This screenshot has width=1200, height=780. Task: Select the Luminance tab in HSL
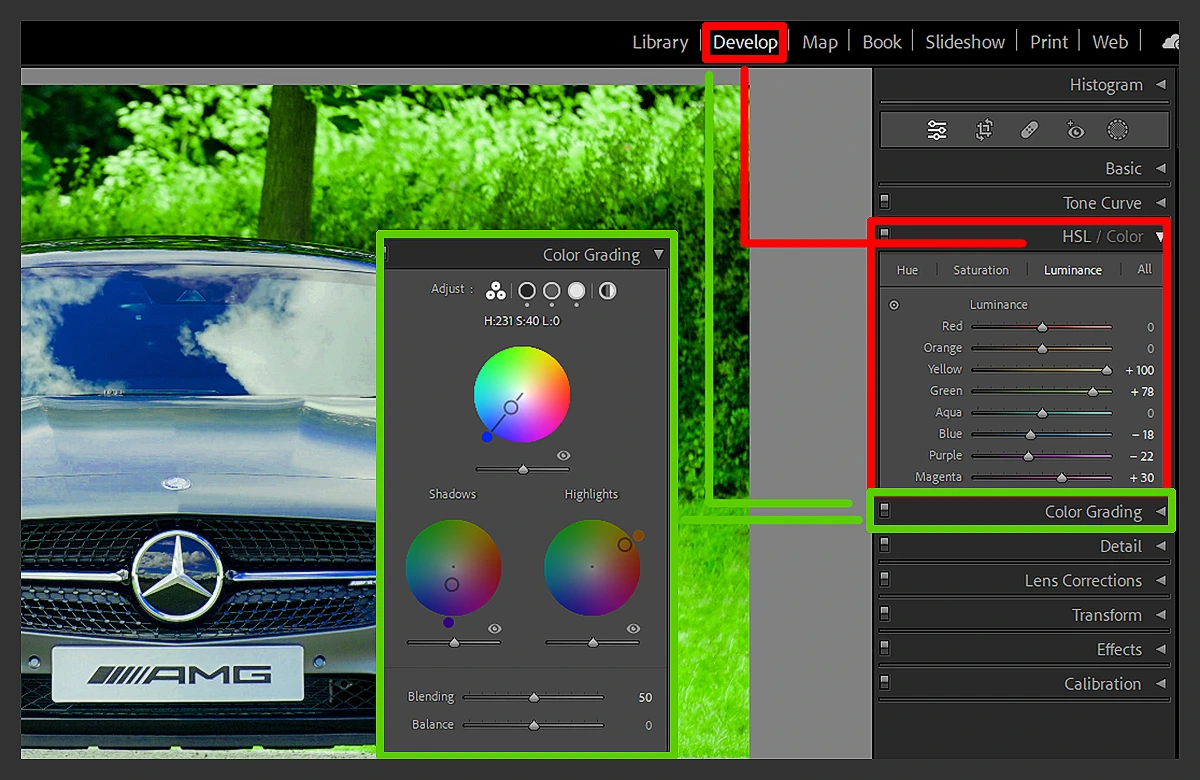click(x=1073, y=270)
